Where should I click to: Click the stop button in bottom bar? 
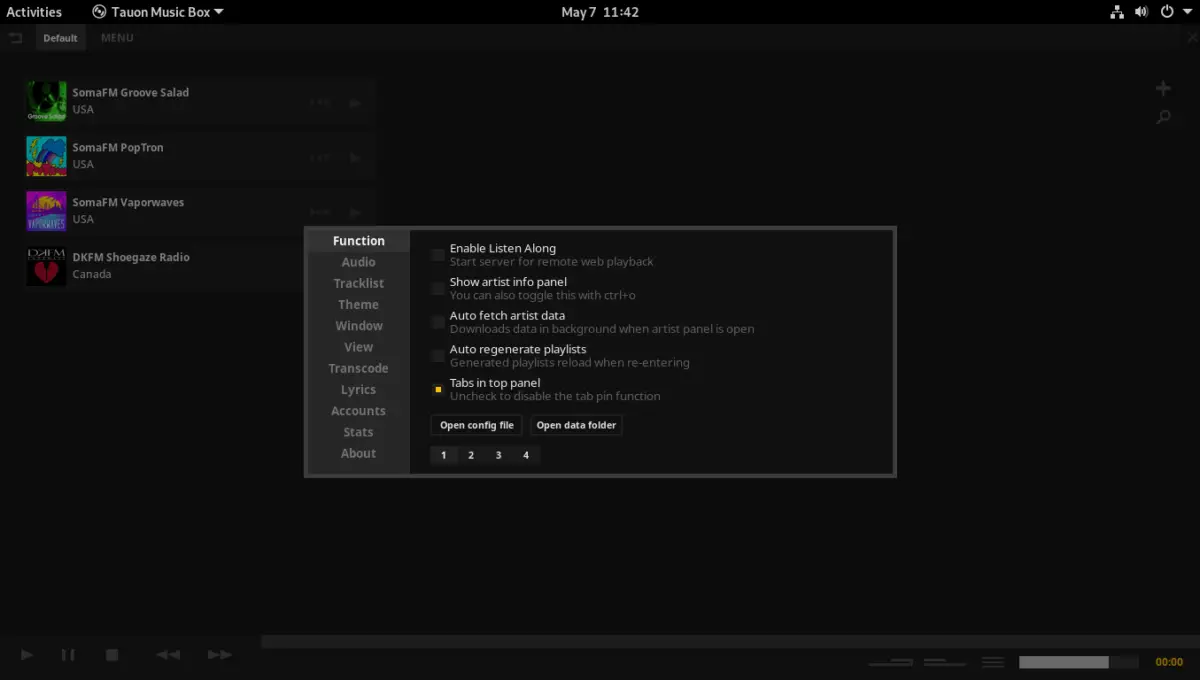pyautogui.click(x=112, y=655)
